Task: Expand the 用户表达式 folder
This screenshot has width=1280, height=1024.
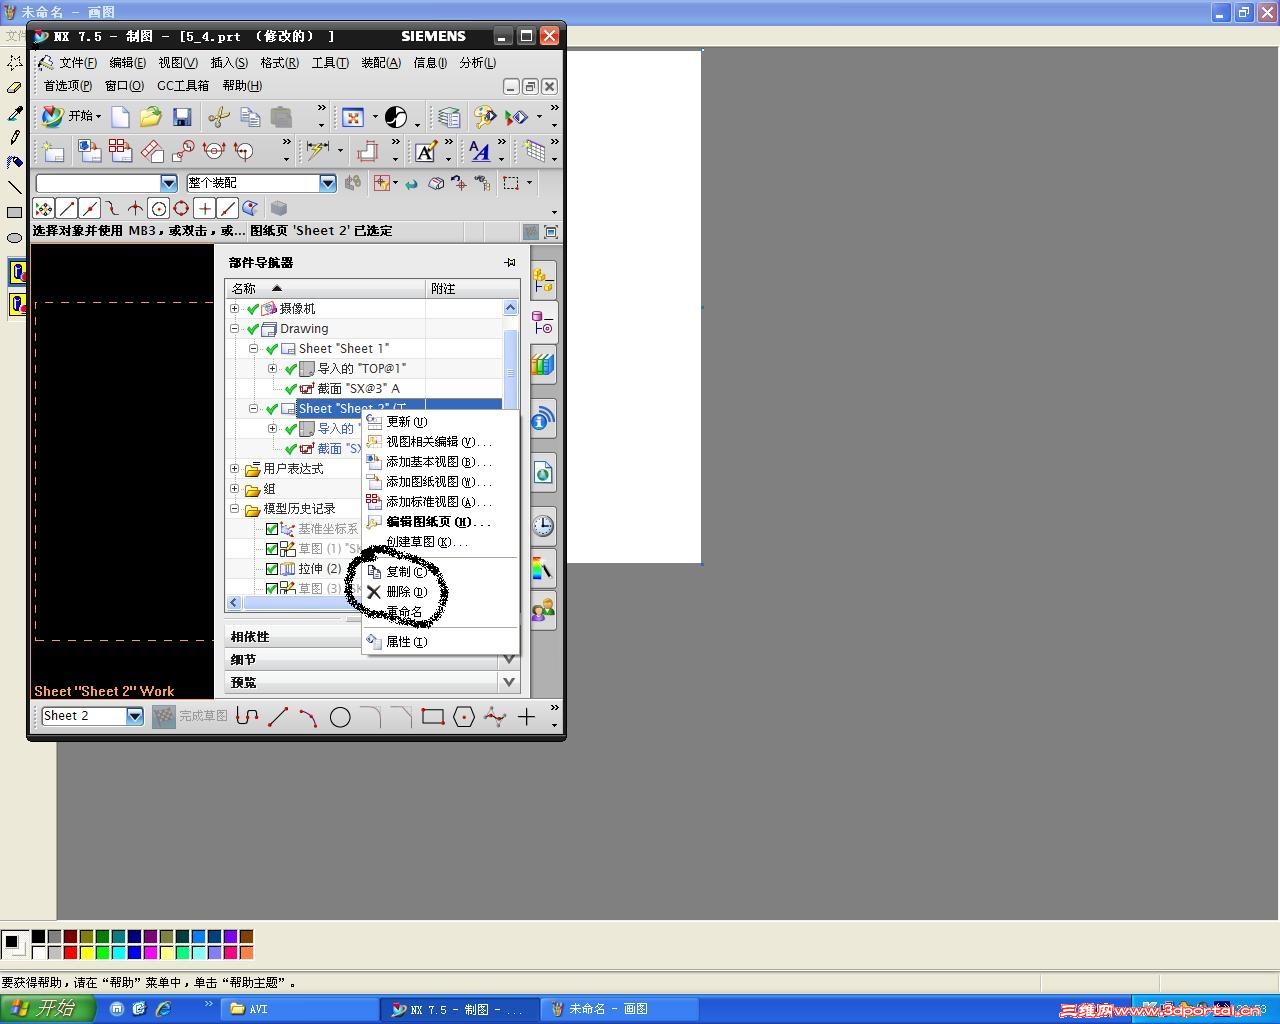Action: click(235, 468)
